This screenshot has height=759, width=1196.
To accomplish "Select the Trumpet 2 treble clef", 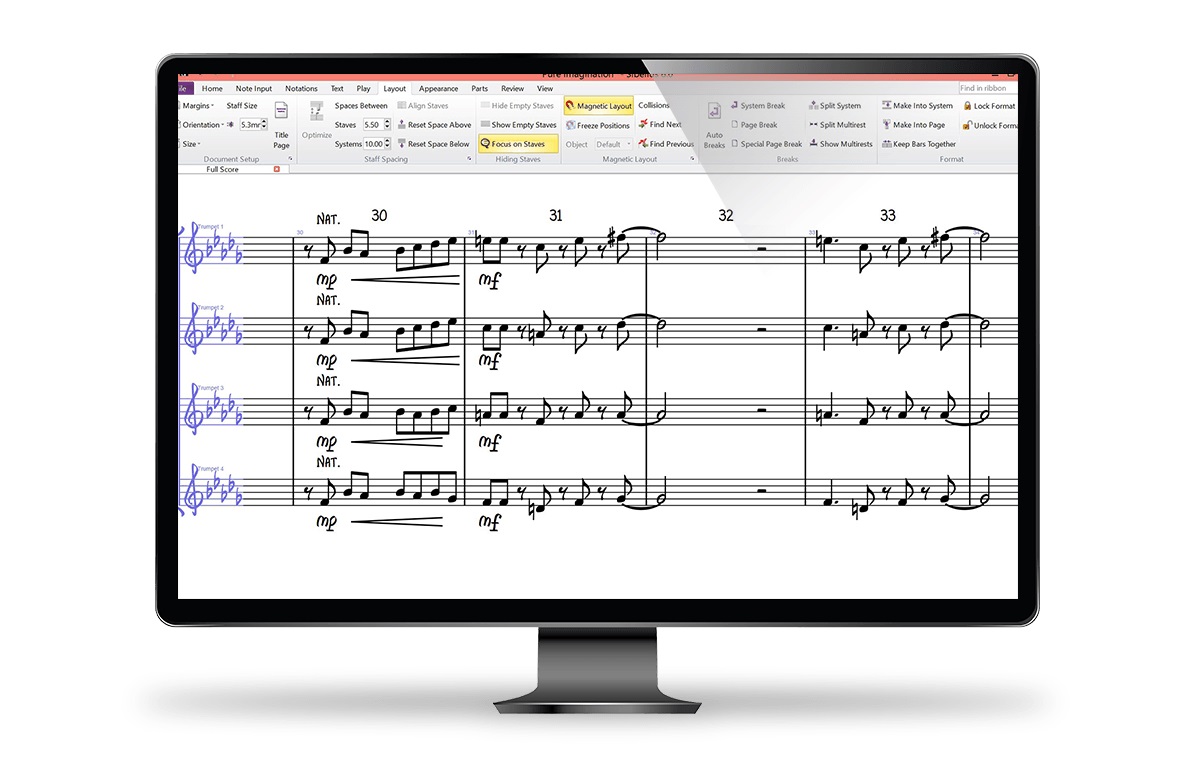I will click(194, 330).
